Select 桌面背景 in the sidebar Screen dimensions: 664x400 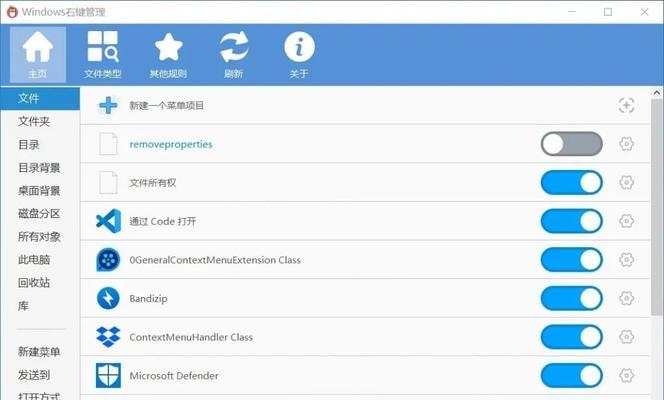[40, 190]
